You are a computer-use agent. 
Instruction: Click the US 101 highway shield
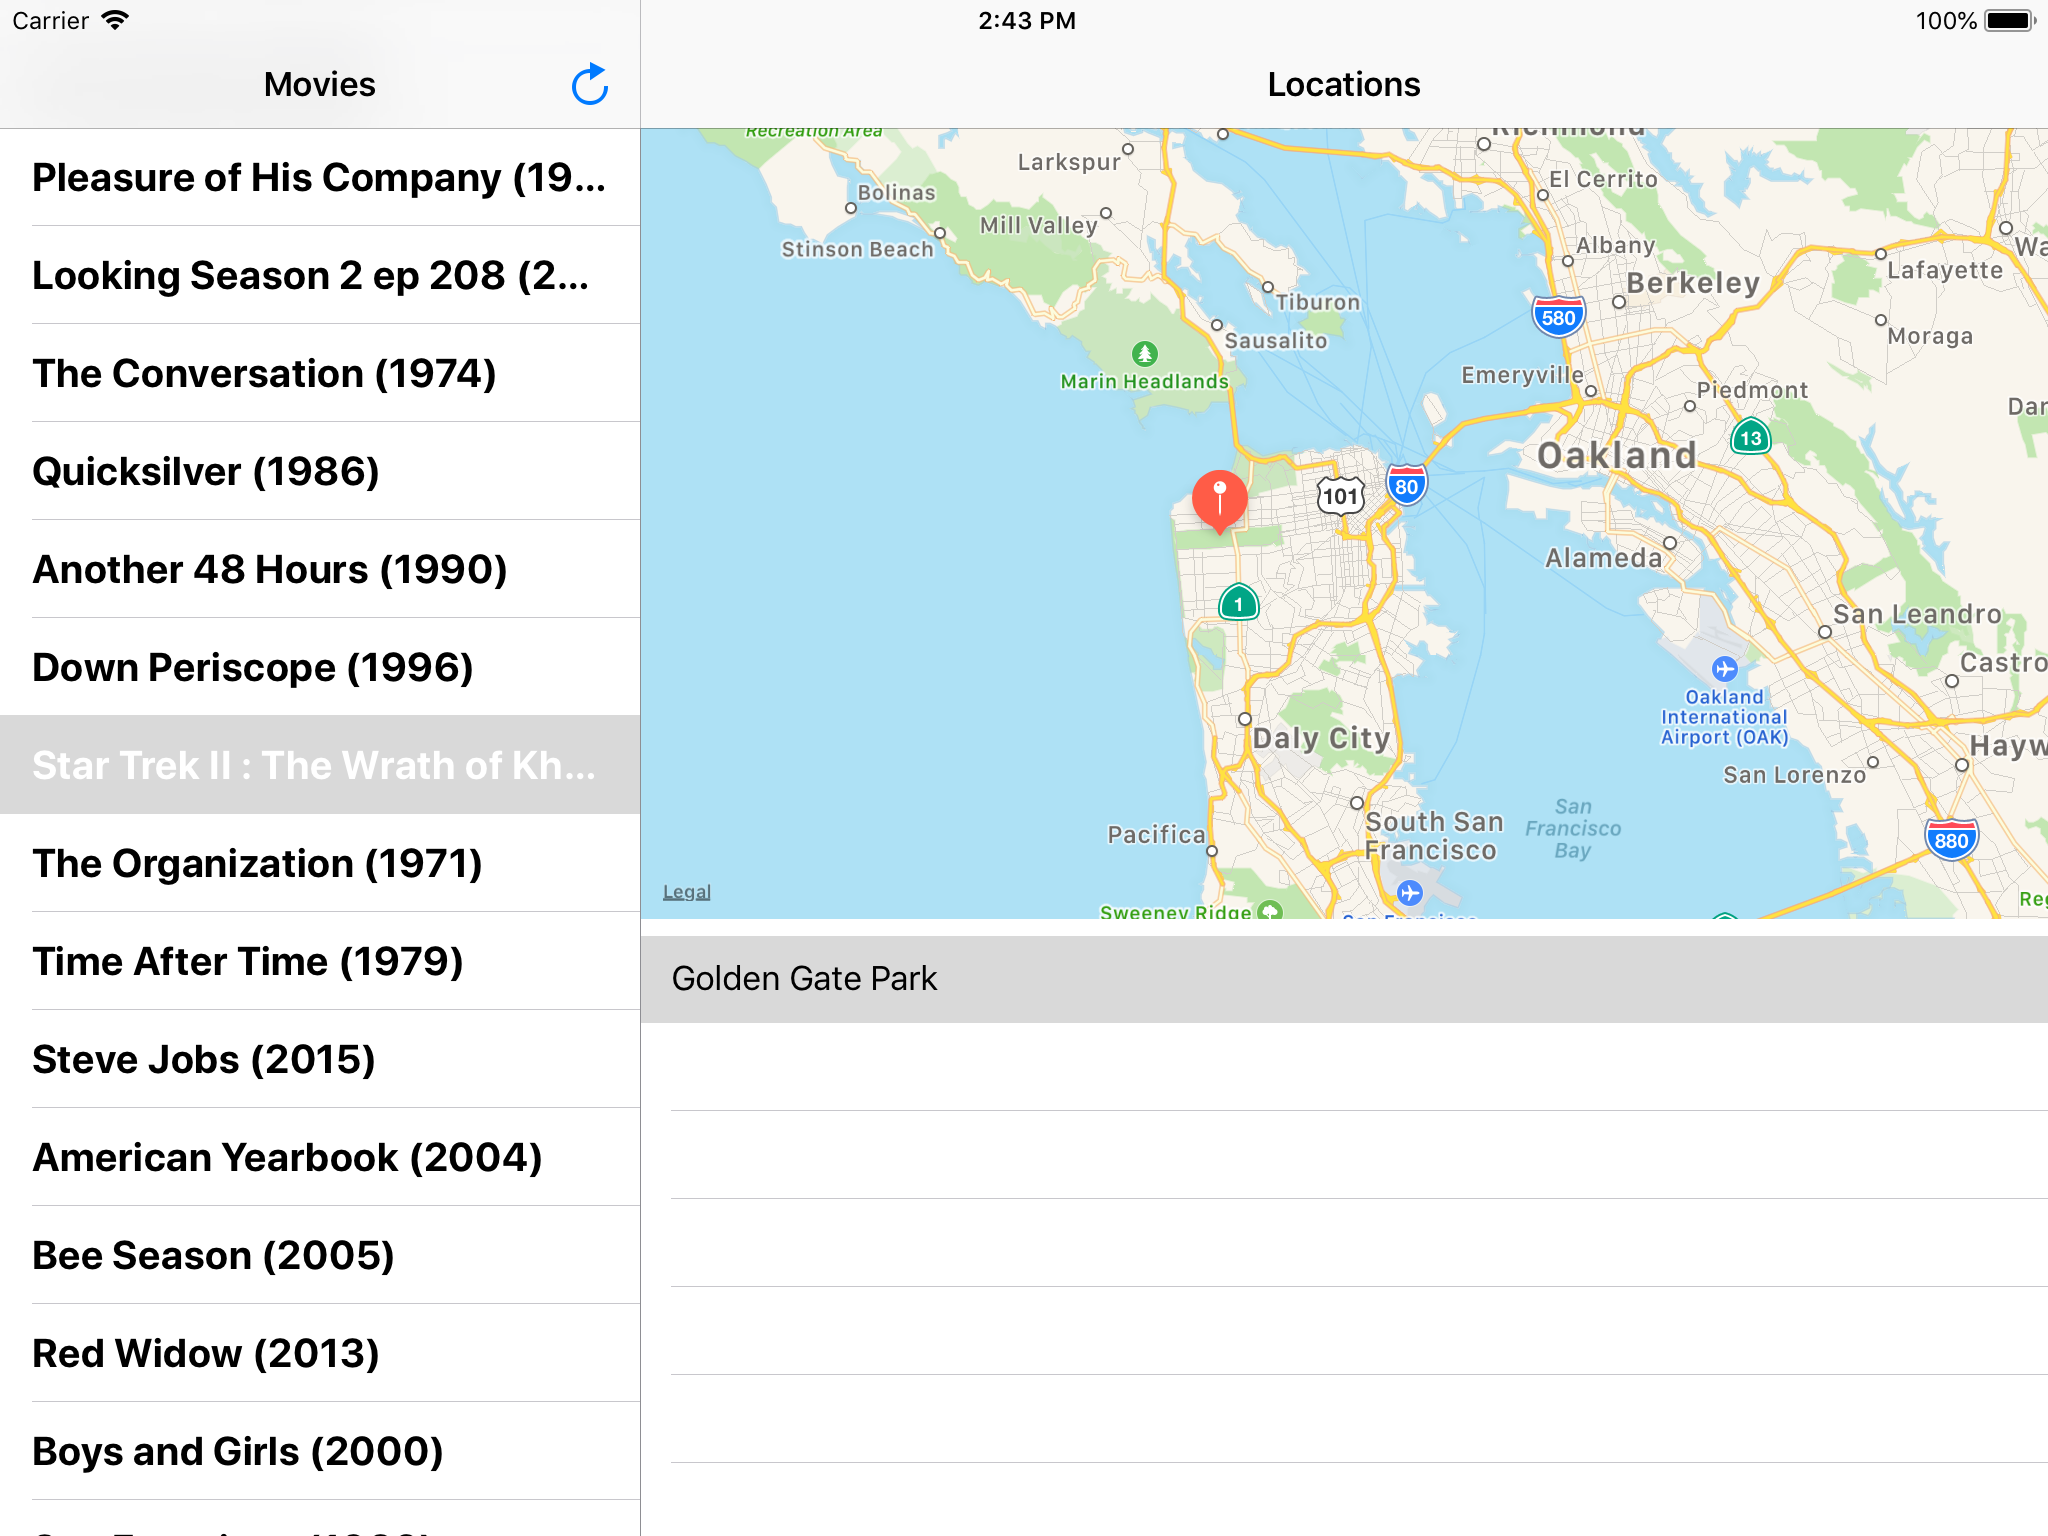[1340, 496]
